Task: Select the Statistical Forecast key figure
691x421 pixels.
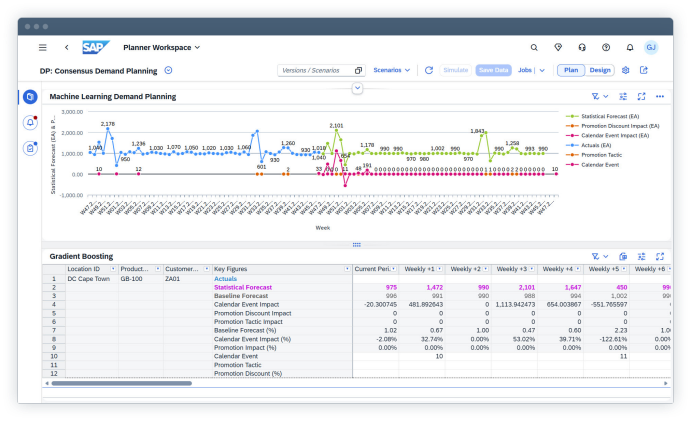Action: (243, 287)
